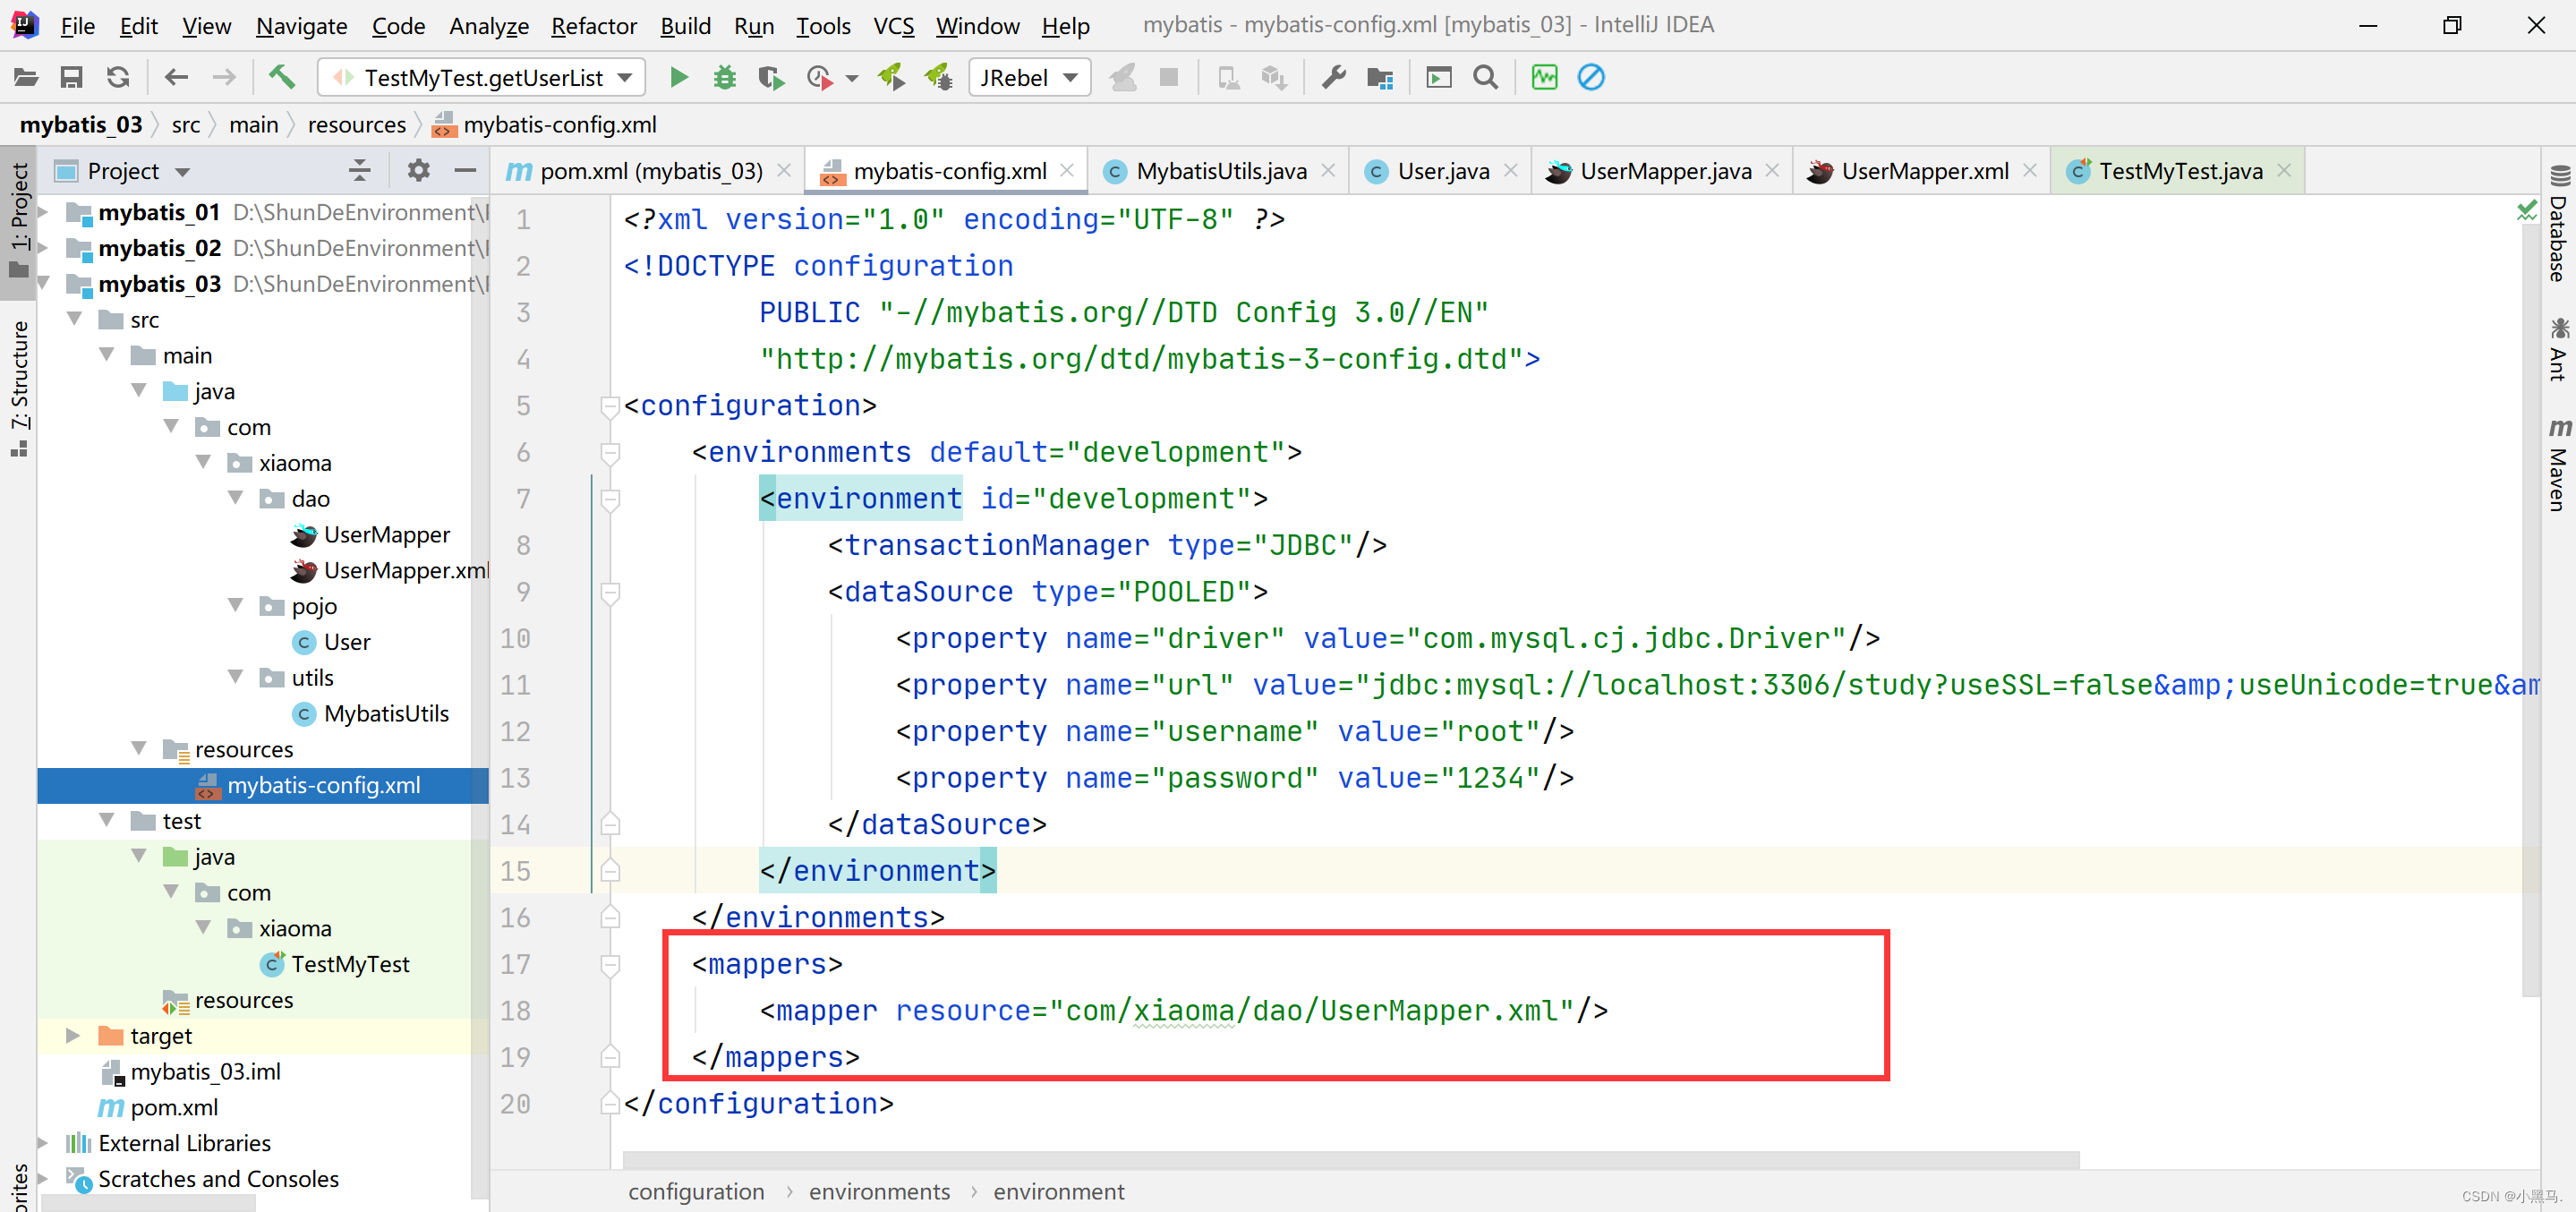
Task: Navigate forward with right arrow
Action: (x=224, y=77)
